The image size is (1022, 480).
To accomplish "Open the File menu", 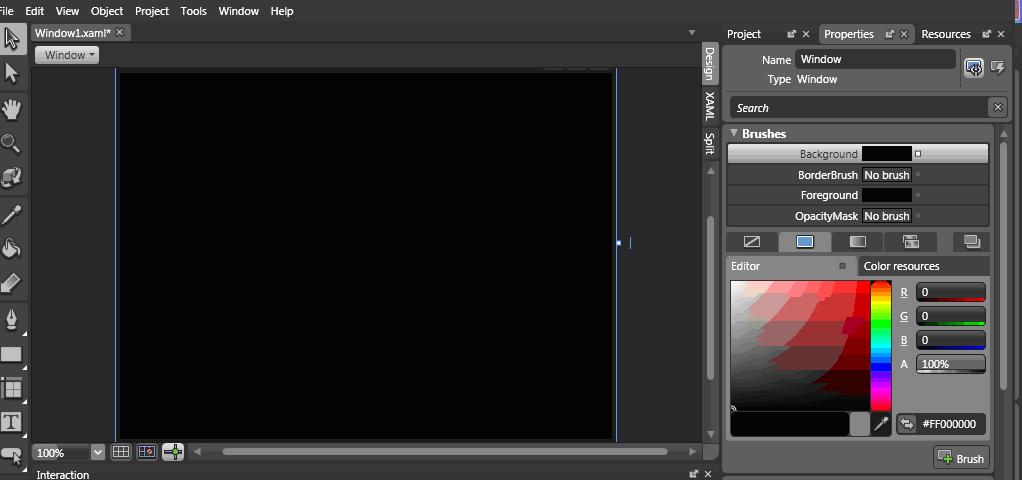I will 7,11.
